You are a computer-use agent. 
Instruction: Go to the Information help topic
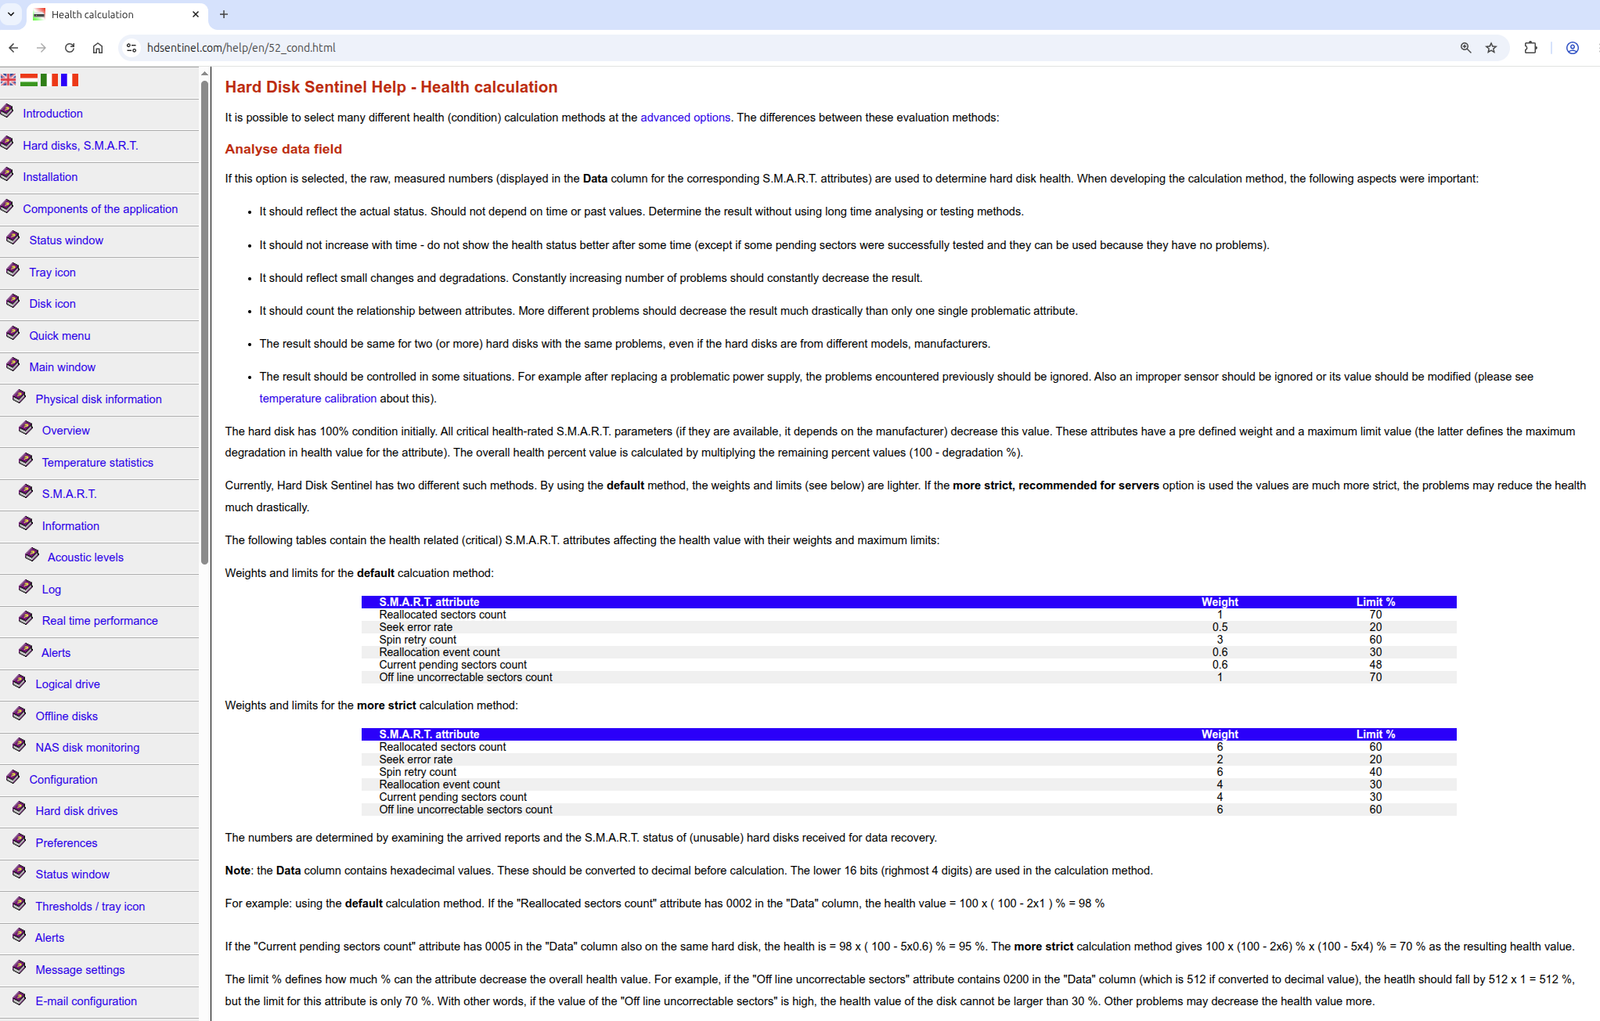(70, 526)
